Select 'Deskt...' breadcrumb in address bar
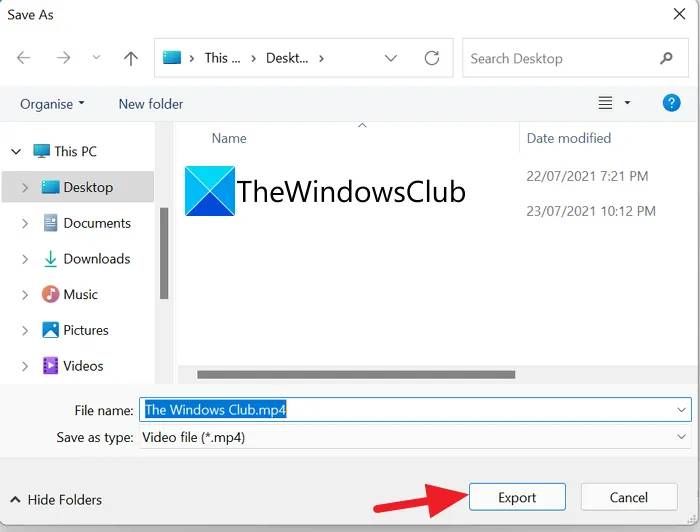 (287, 58)
